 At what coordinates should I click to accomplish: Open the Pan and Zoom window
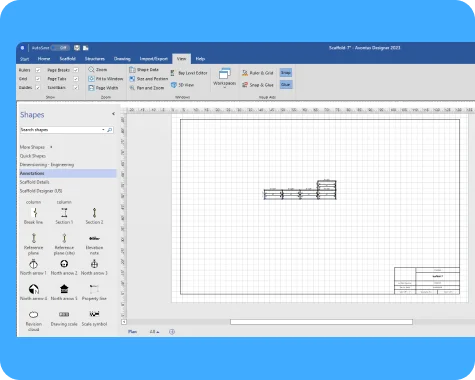pos(147,88)
